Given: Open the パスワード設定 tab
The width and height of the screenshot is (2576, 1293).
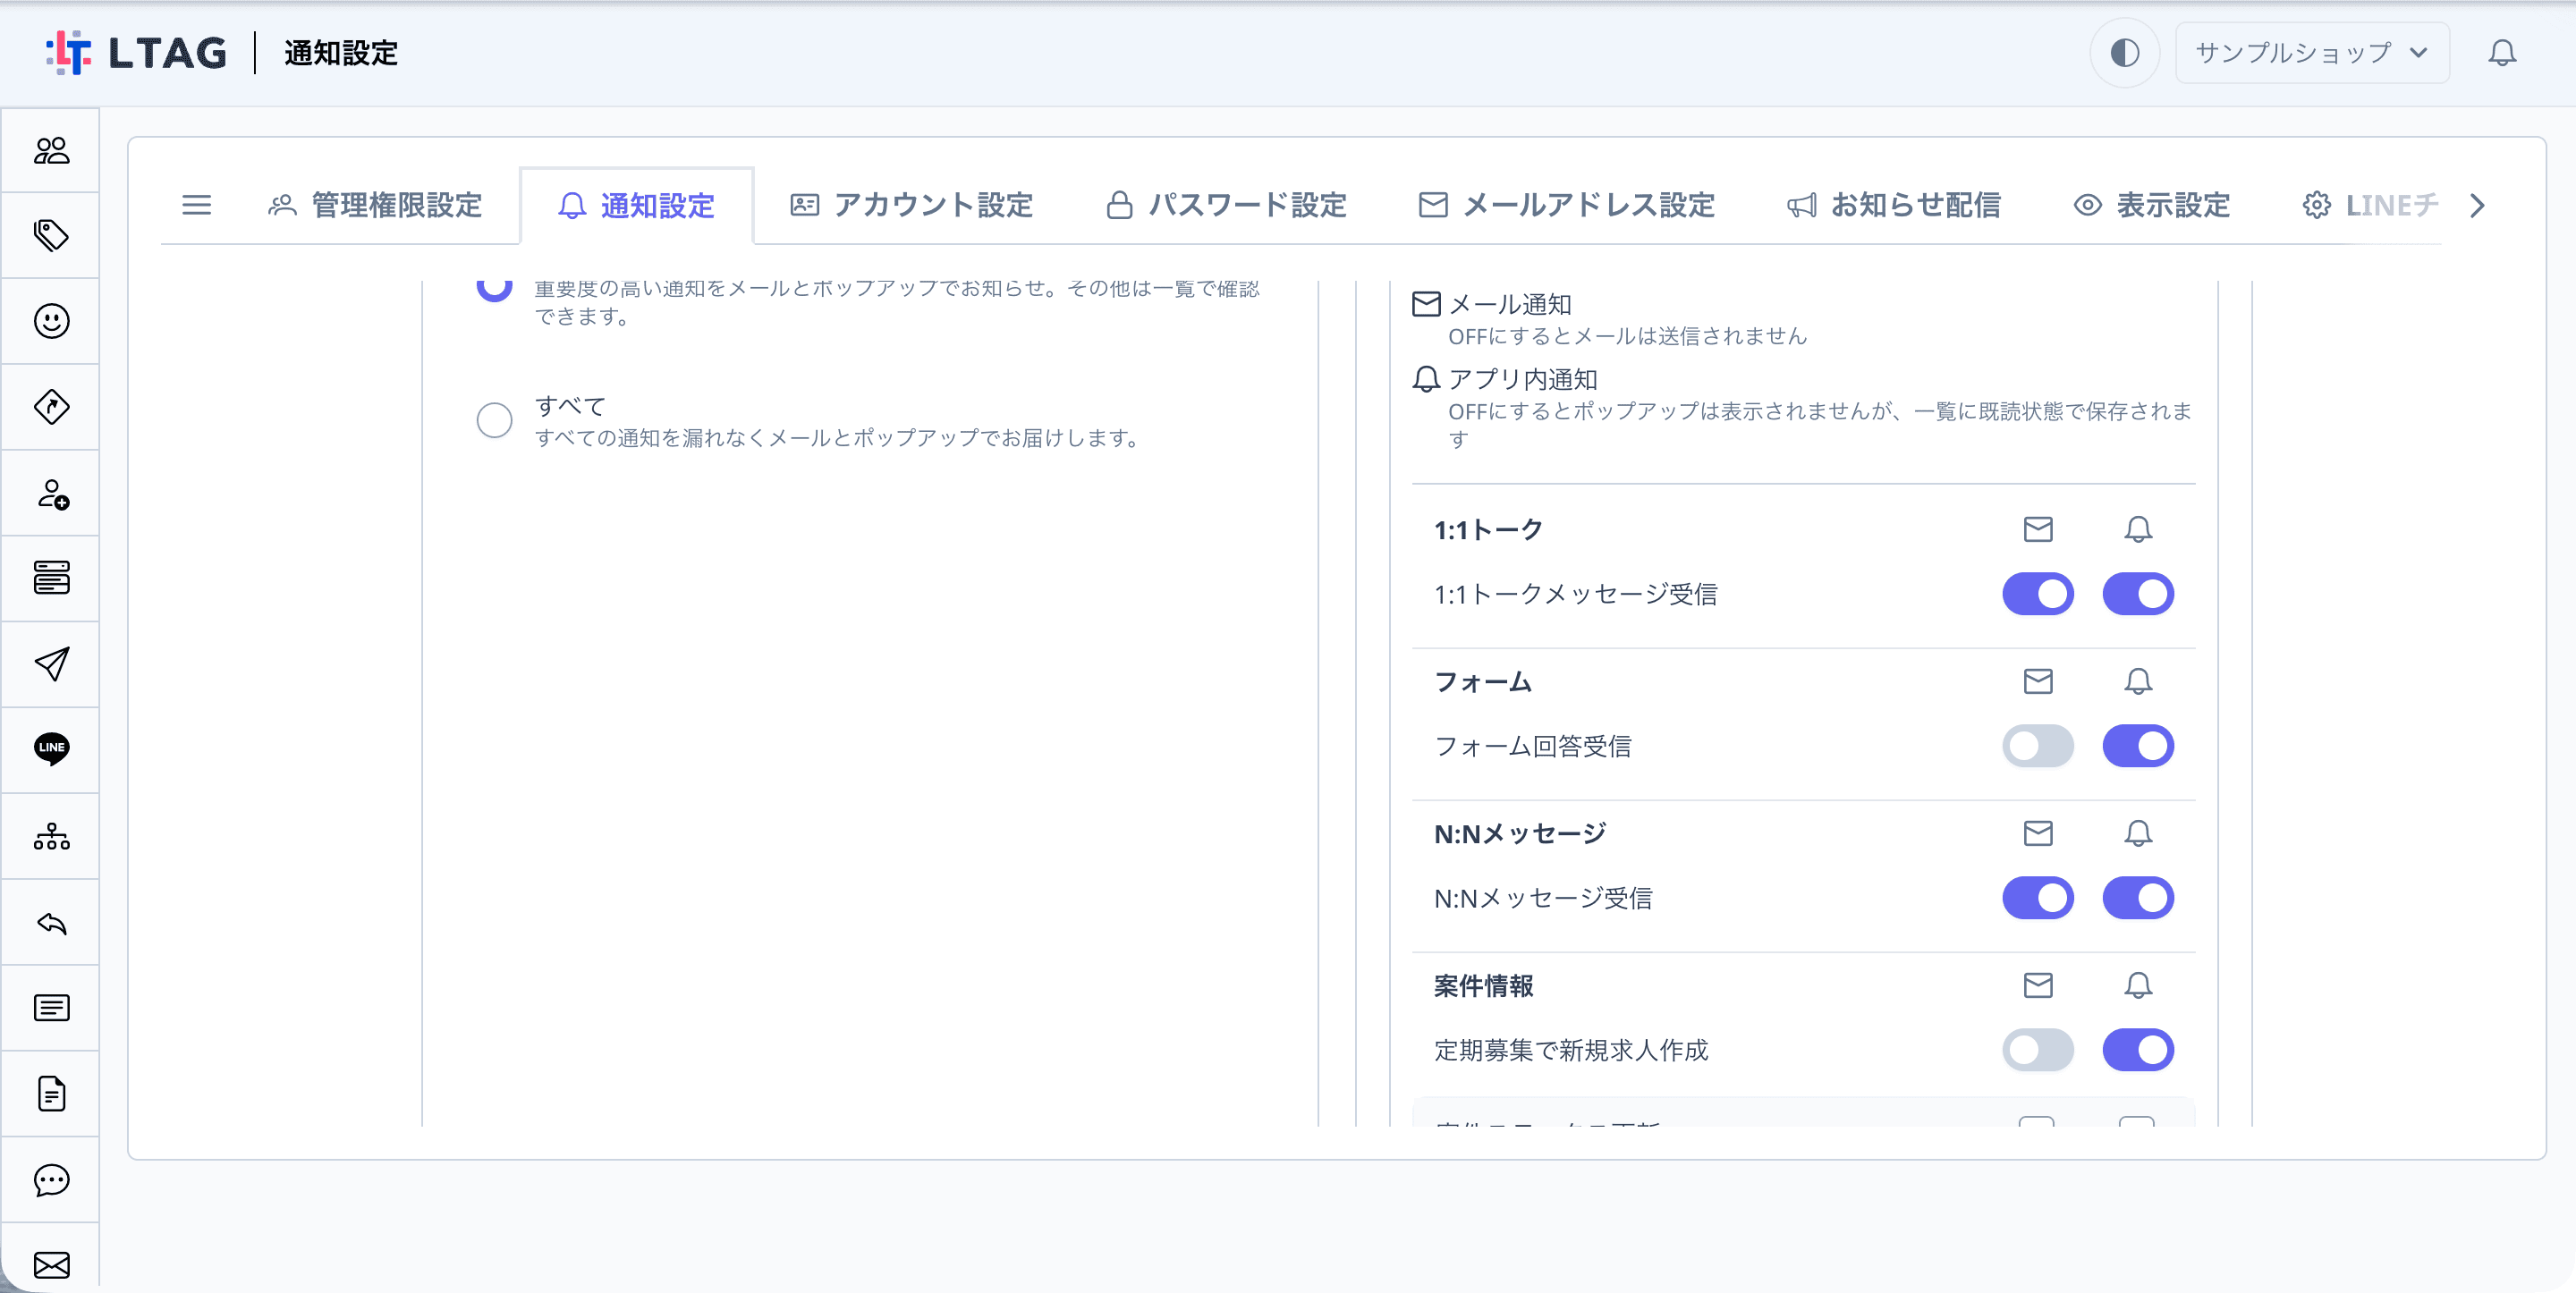Looking at the screenshot, I should coord(1226,205).
